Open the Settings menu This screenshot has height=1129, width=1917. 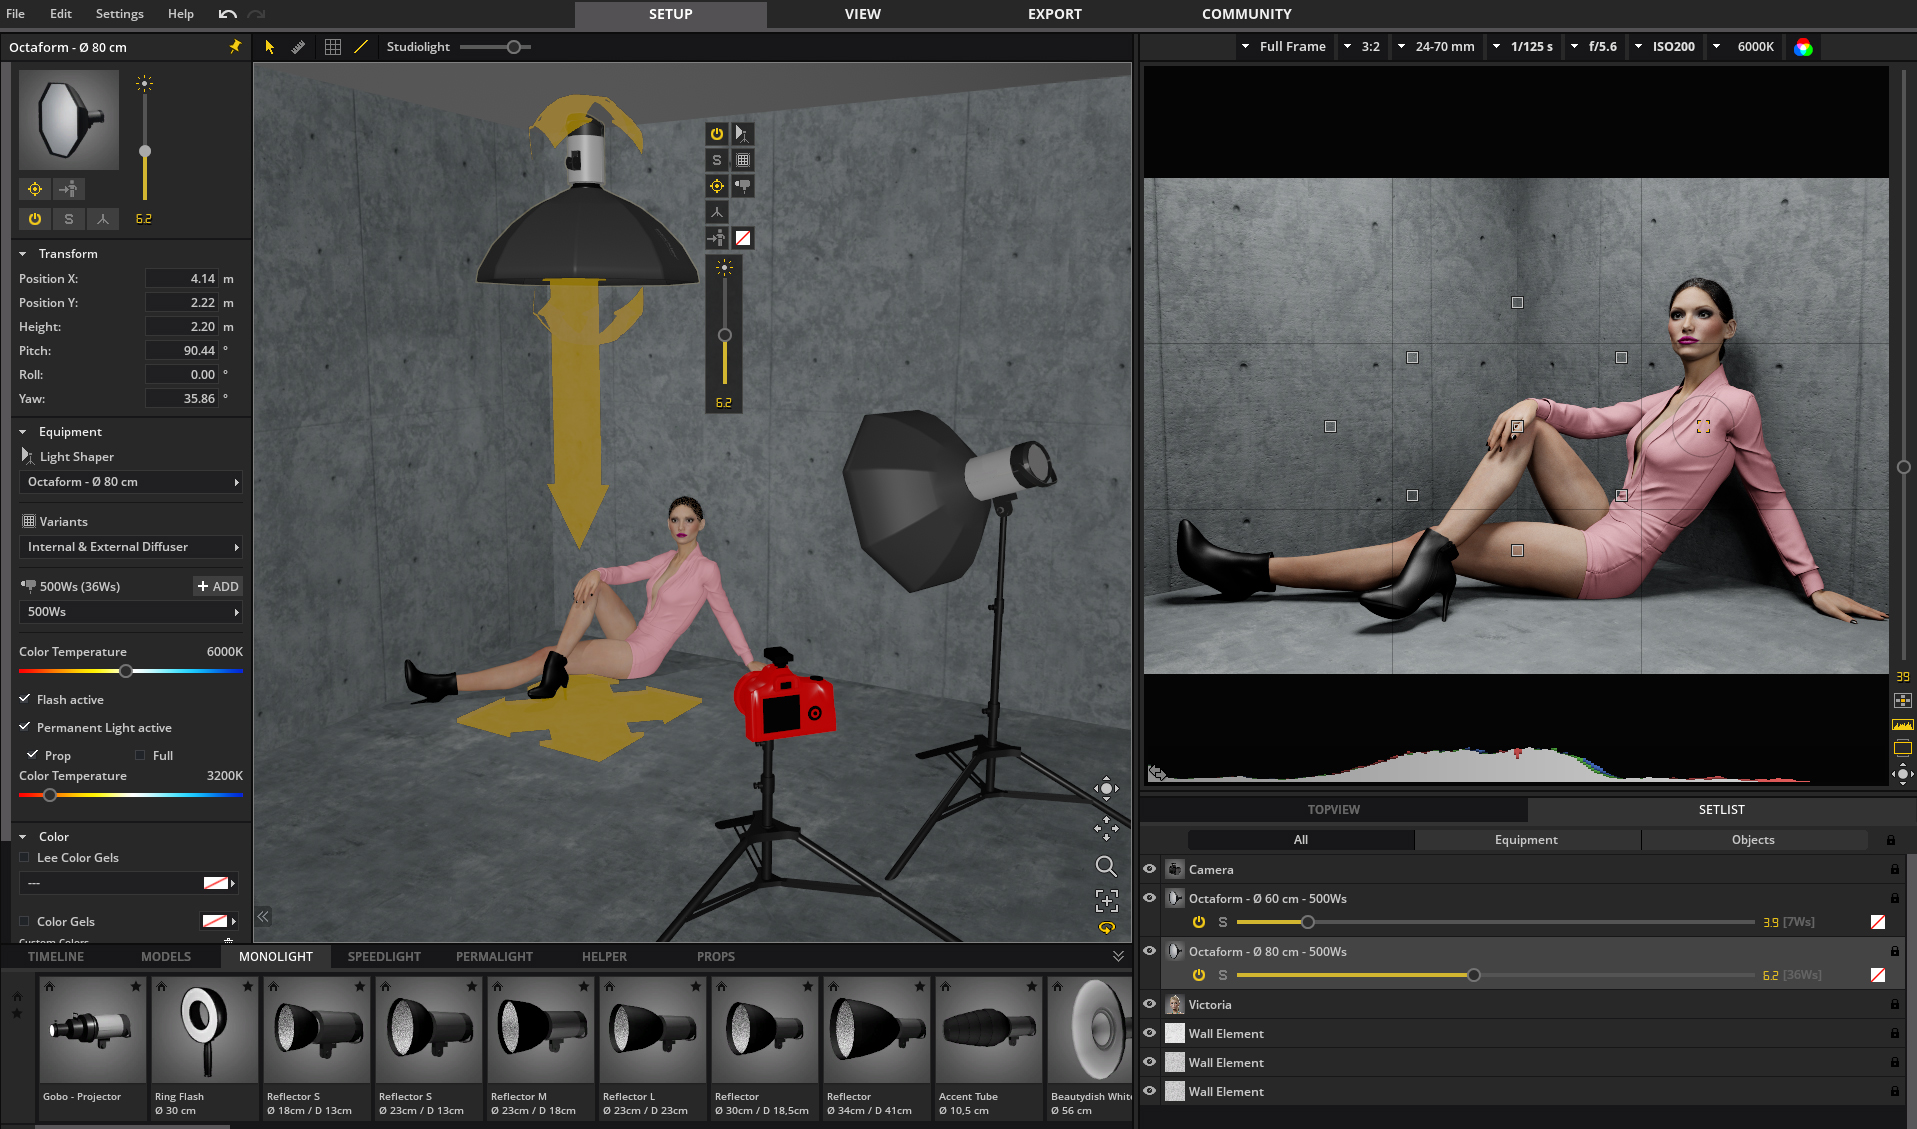tap(120, 14)
